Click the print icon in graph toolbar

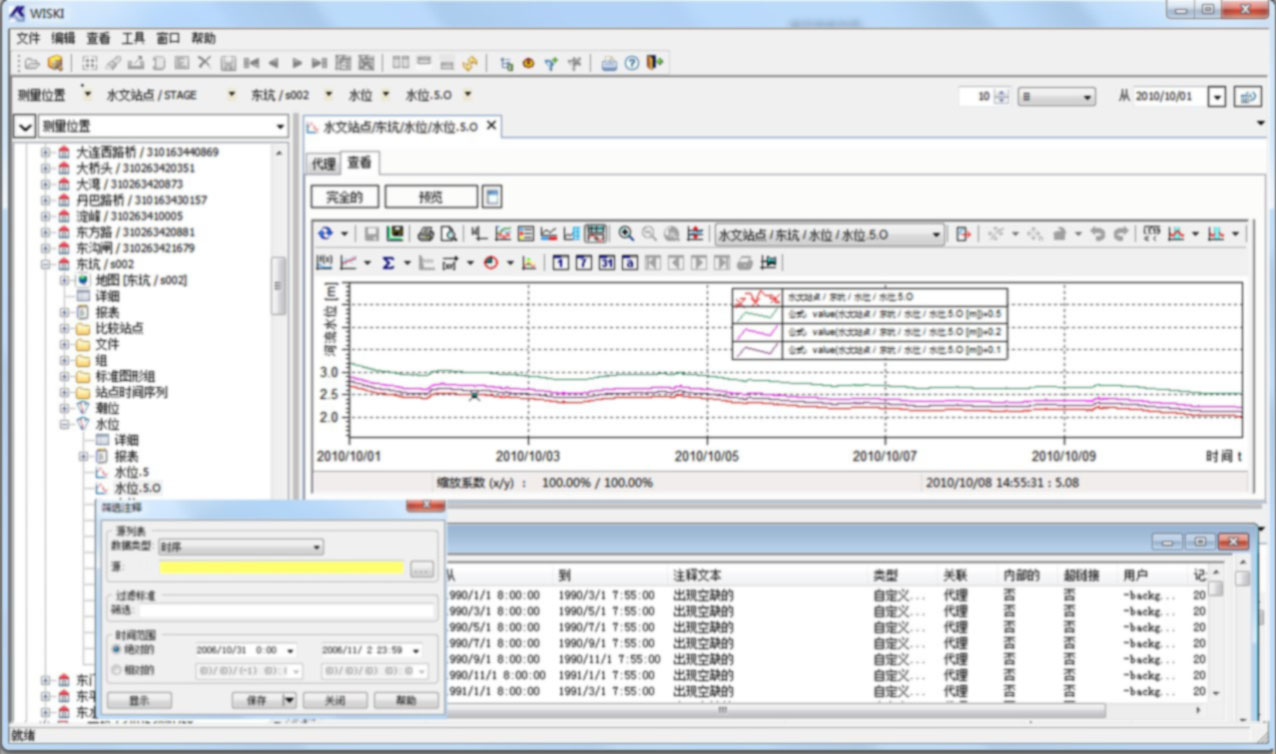point(425,234)
